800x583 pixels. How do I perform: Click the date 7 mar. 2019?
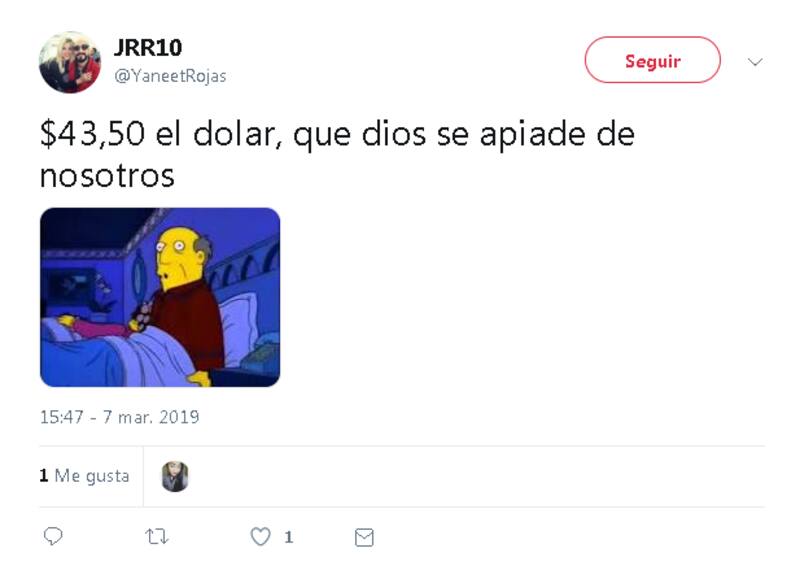click(x=151, y=417)
